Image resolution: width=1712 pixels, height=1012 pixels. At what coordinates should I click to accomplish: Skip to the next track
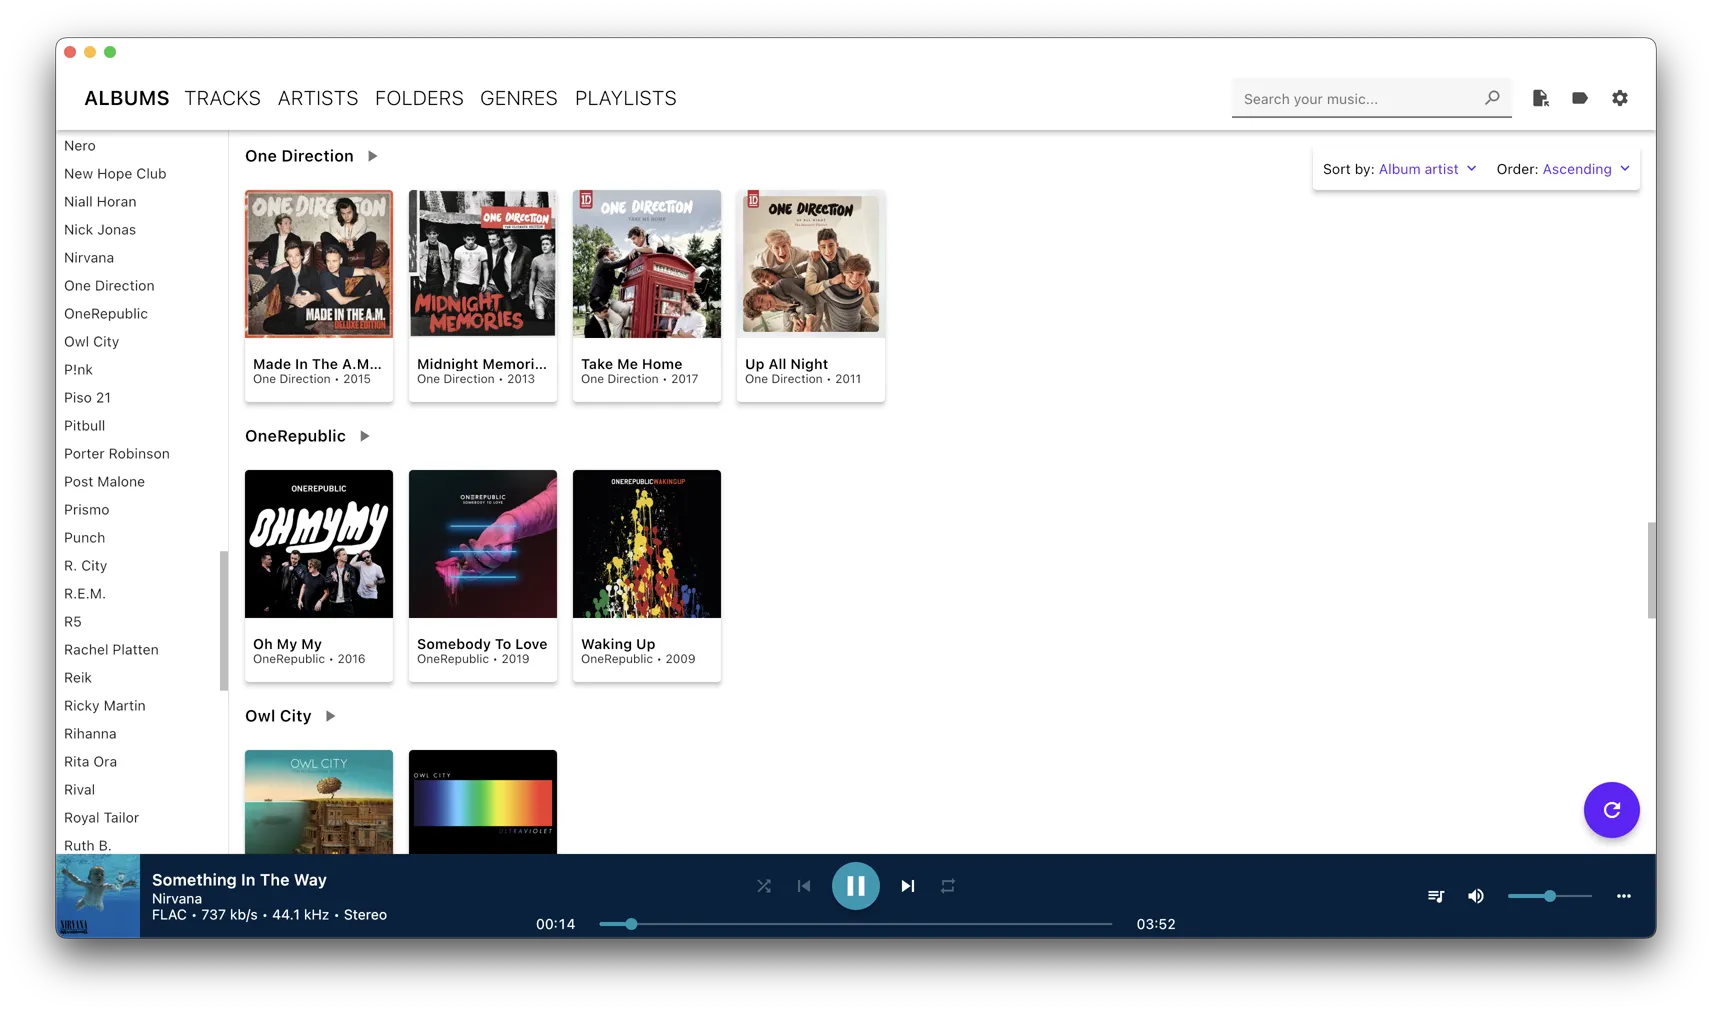tap(907, 886)
